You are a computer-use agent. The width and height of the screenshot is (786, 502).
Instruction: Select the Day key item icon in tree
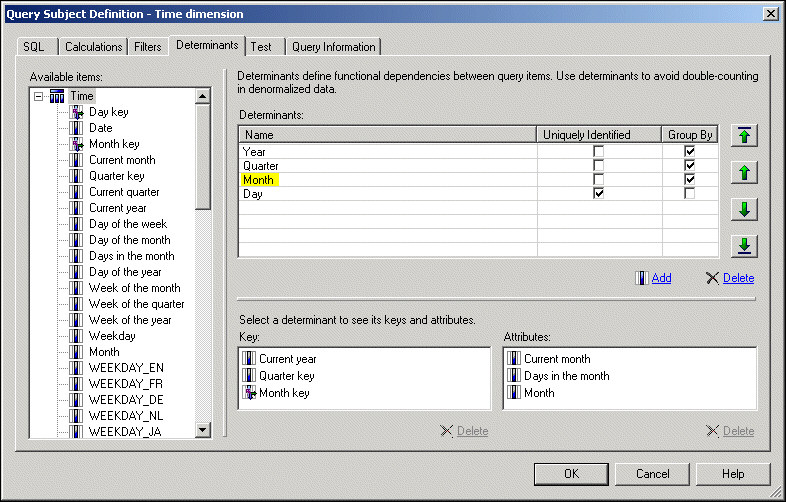point(77,112)
